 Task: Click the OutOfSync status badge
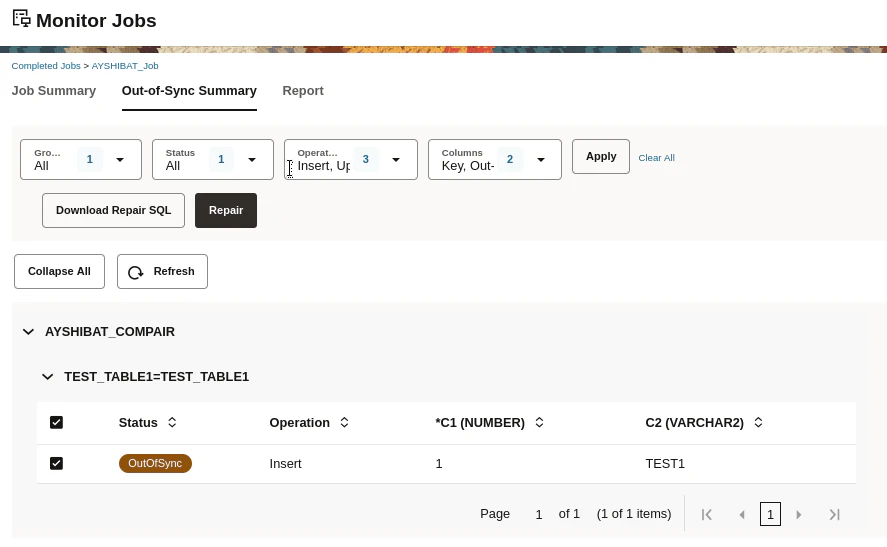click(155, 463)
